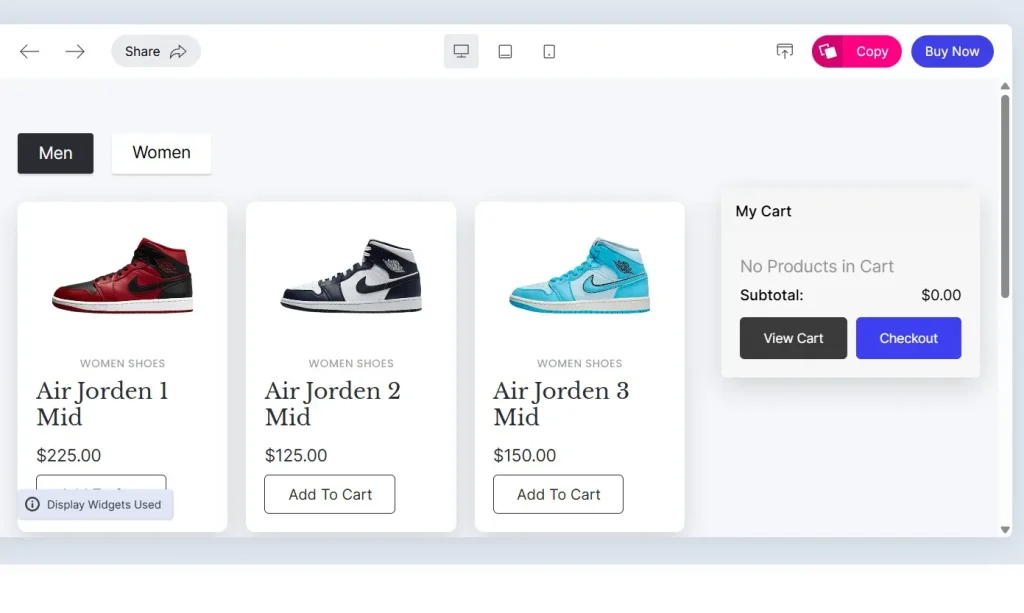Add Air Jorden 2 Mid to cart
The image size is (1024, 613).
[330, 494]
